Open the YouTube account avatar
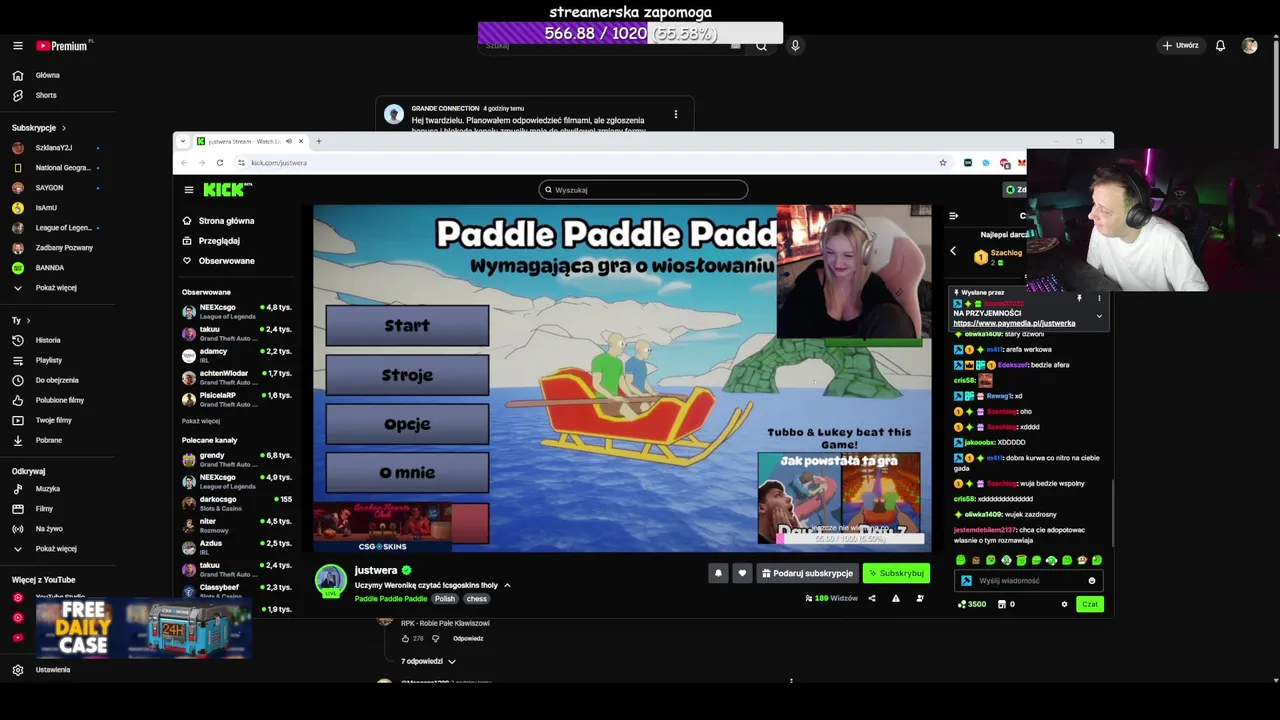 click(x=1249, y=45)
